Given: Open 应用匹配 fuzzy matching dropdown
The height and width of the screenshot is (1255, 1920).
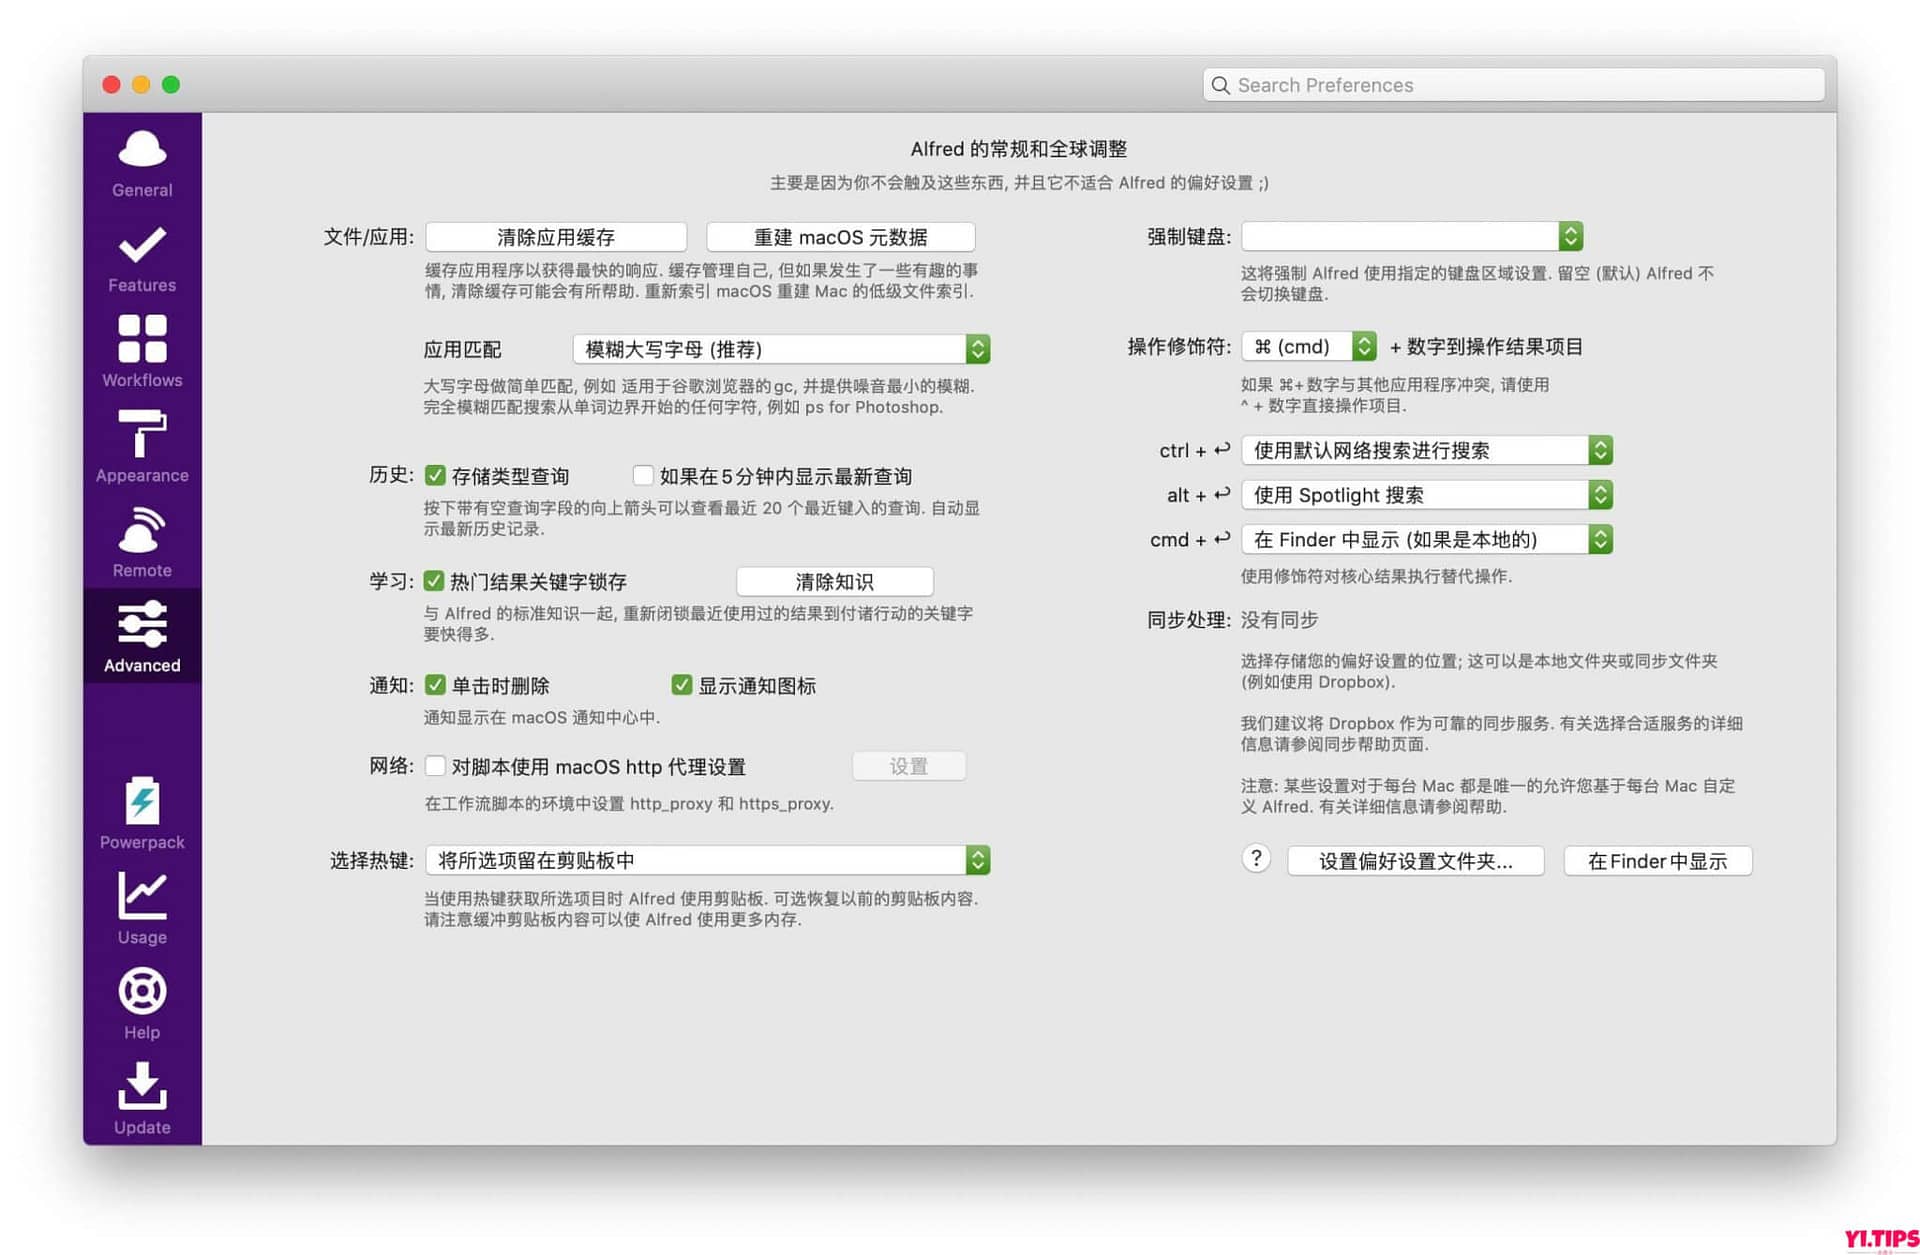Looking at the screenshot, I should 781,349.
